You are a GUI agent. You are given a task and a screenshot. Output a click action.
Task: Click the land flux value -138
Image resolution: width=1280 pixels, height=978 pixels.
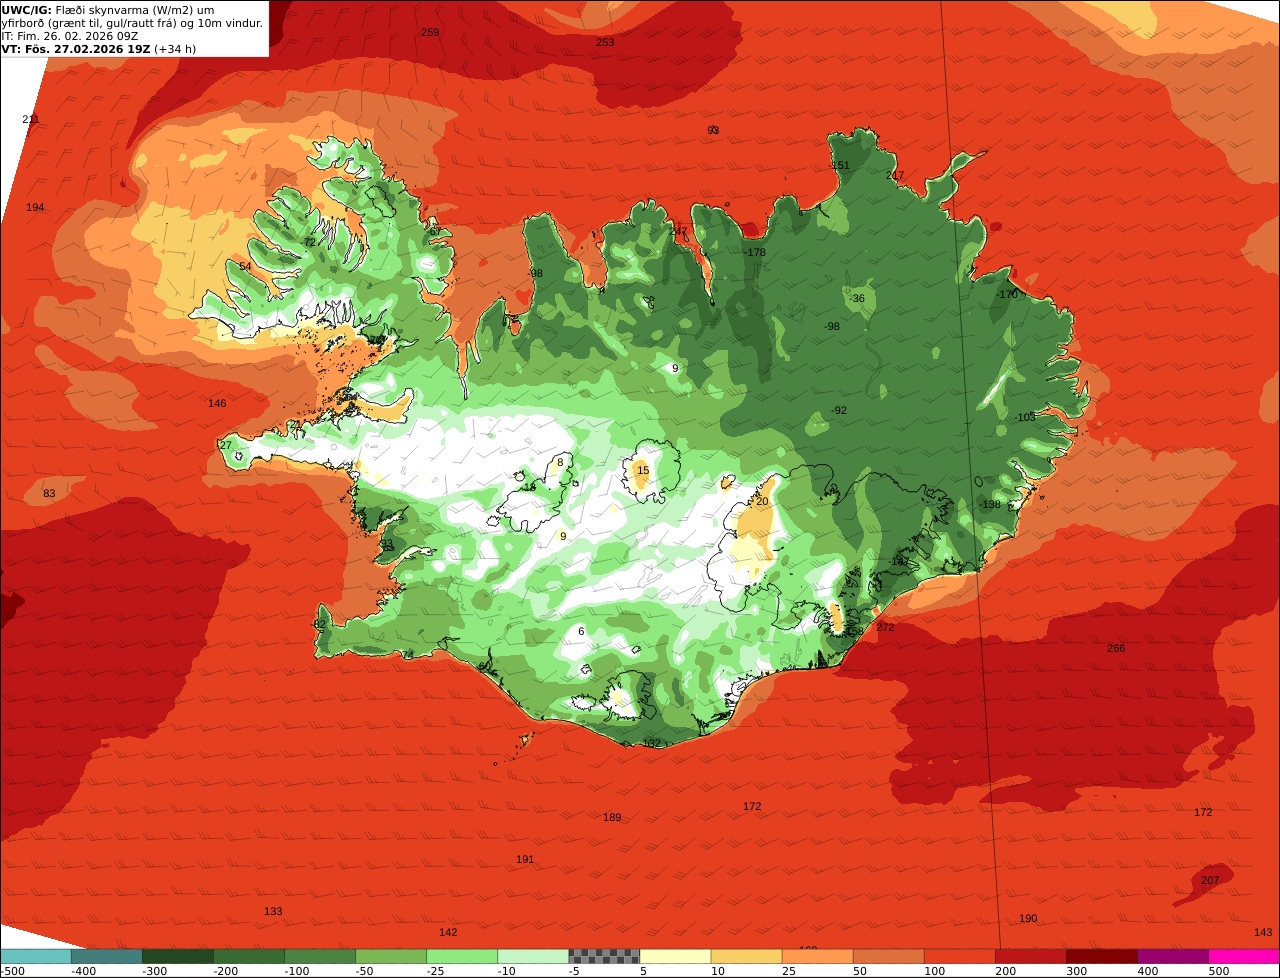[x=990, y=504]
